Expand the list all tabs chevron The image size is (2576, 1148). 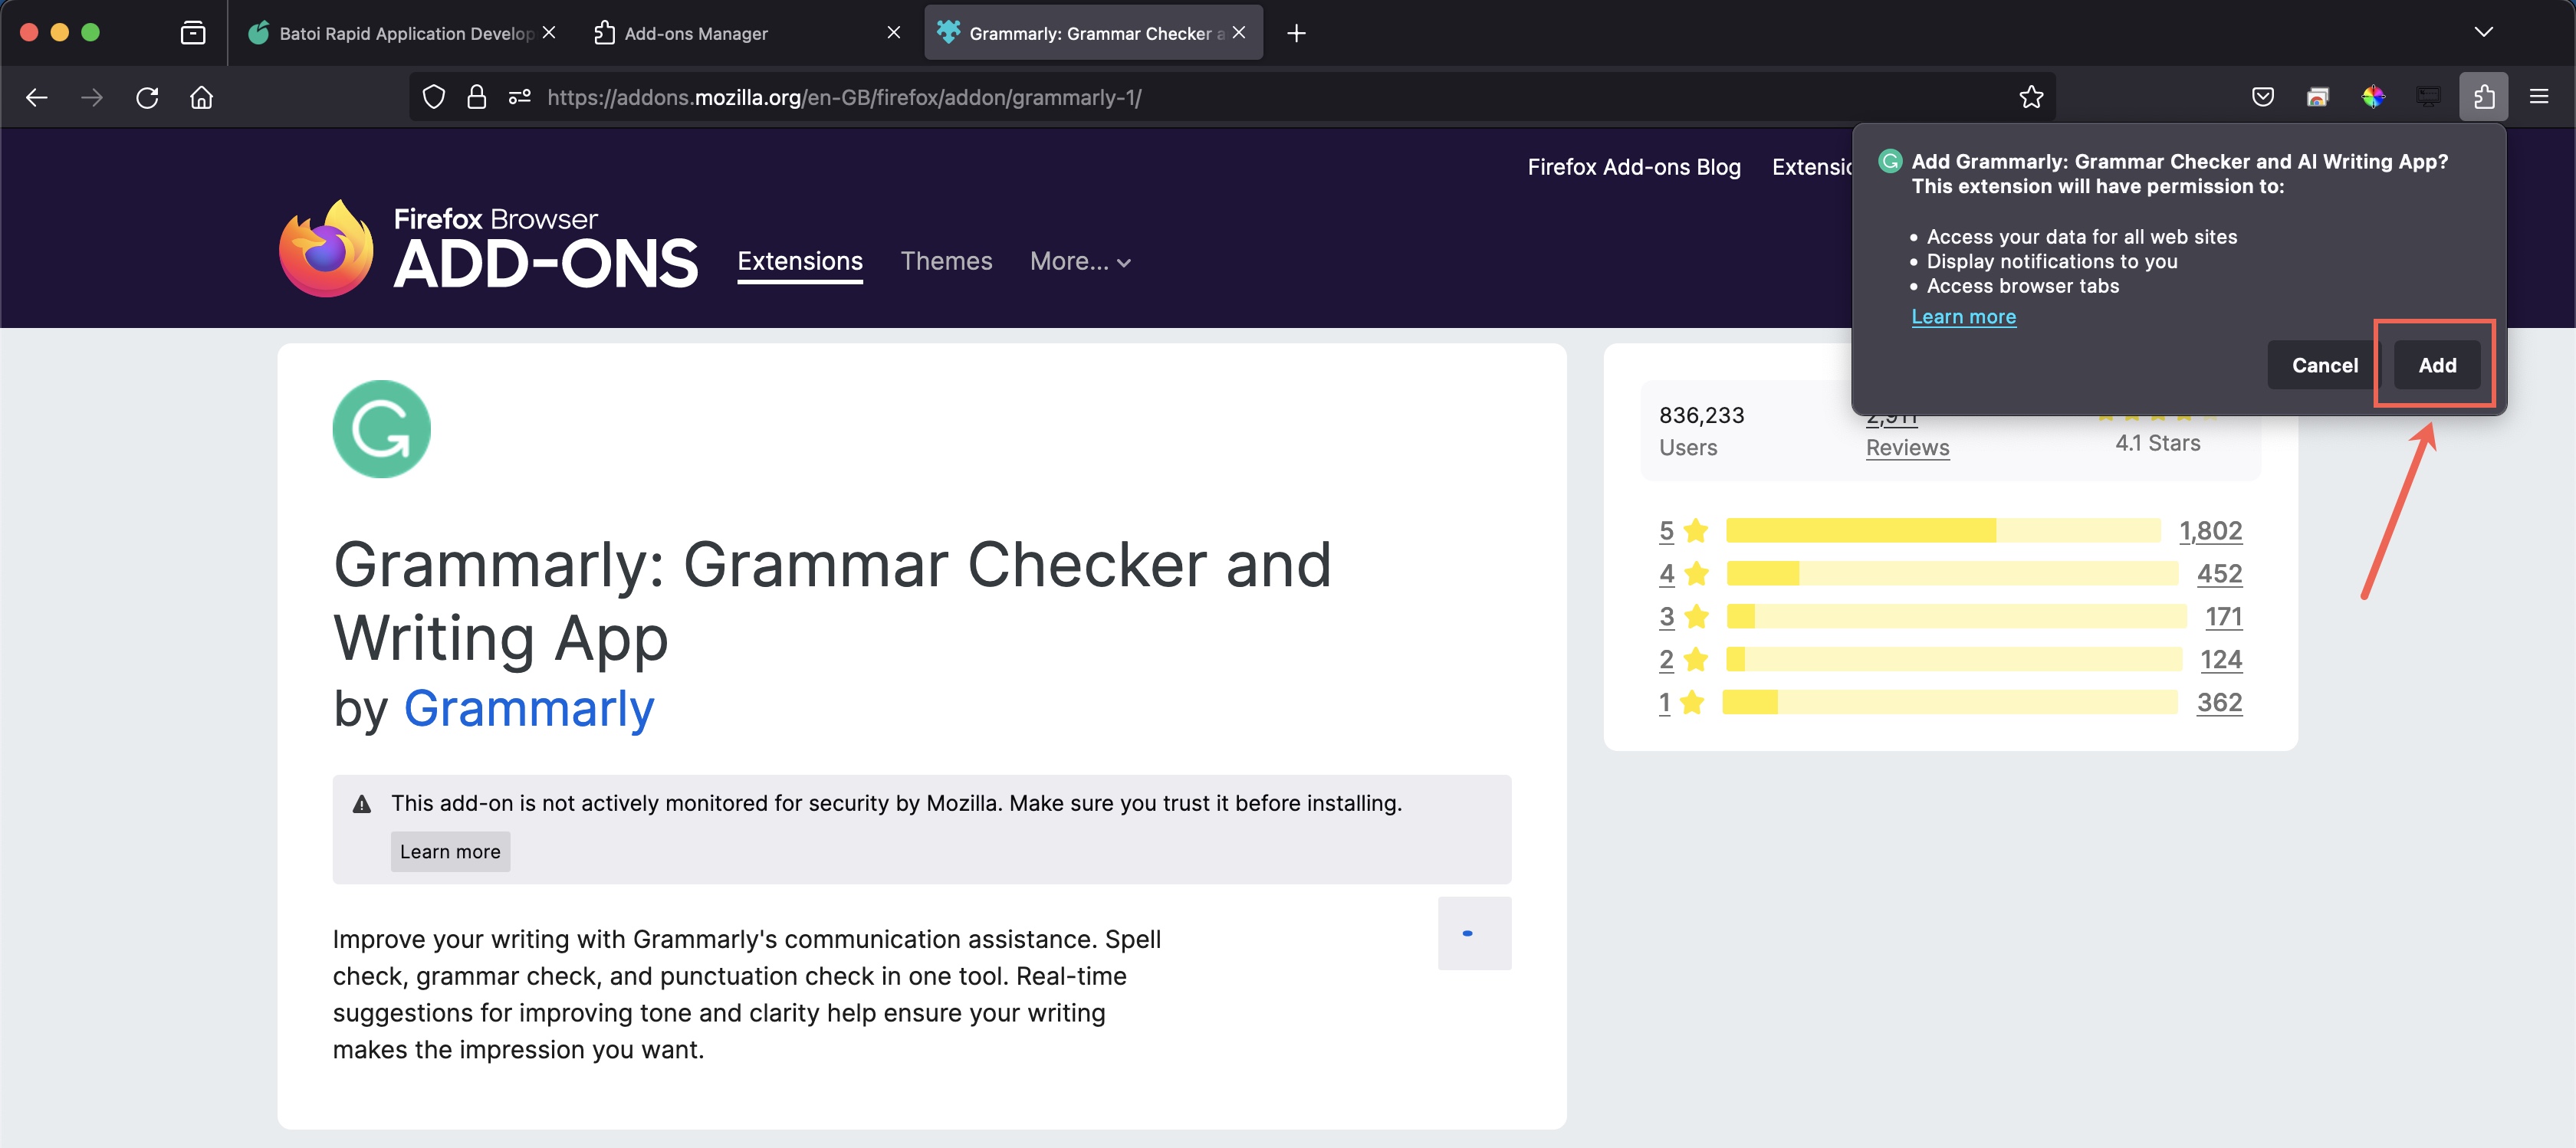point(2484,32)
